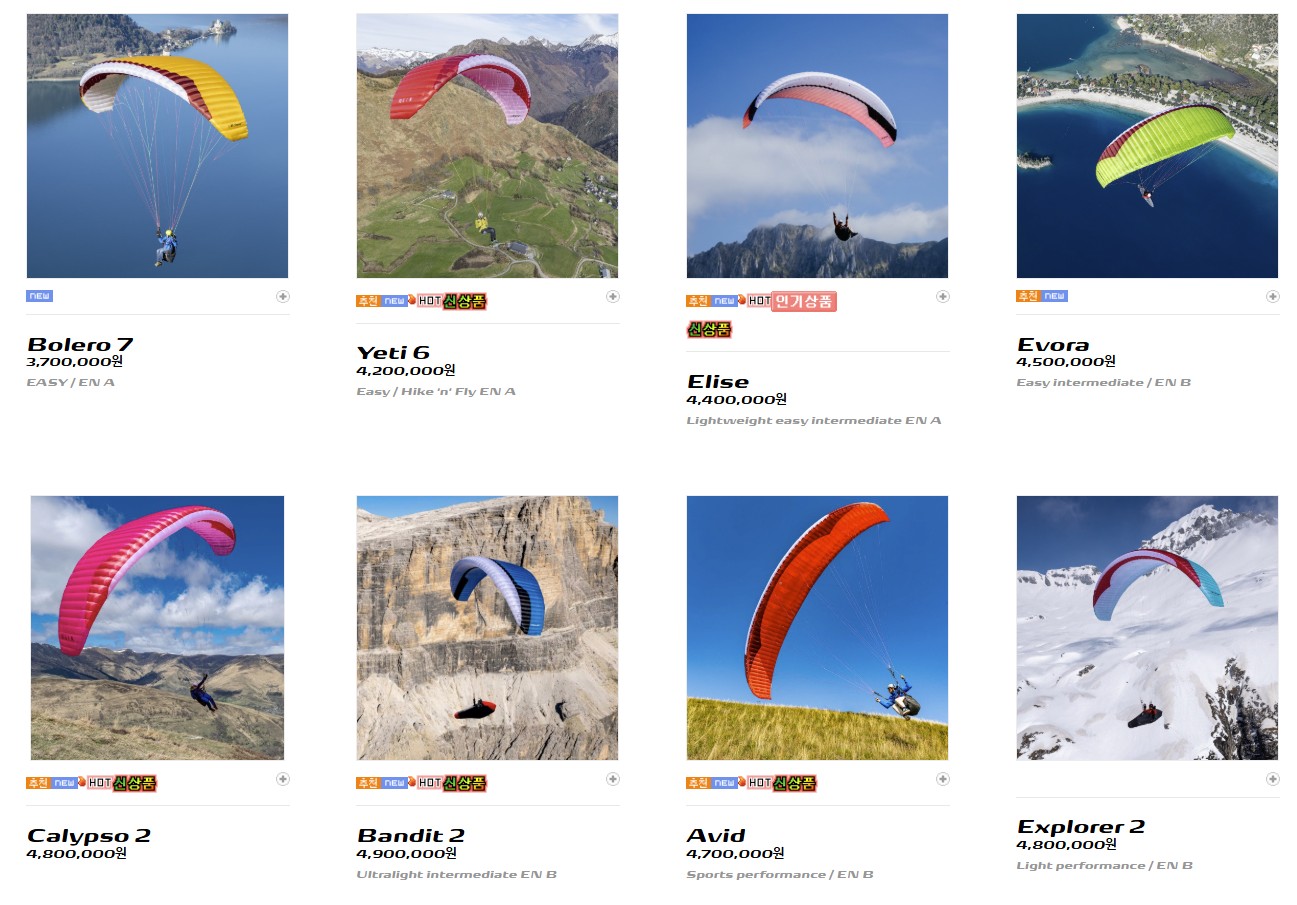Open the Evora lime green wing photo
1297x905 pixels.
tap(1147, 146)
